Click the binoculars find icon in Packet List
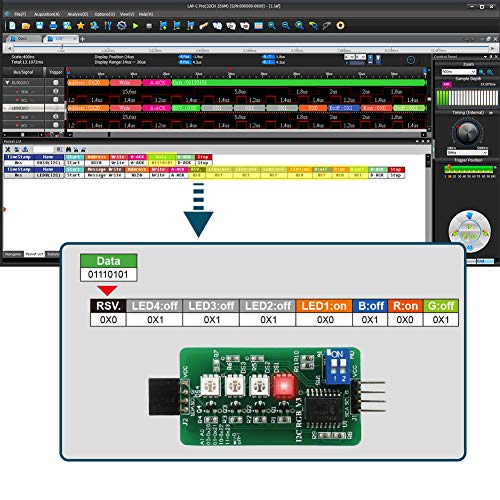 click(68, 149)
